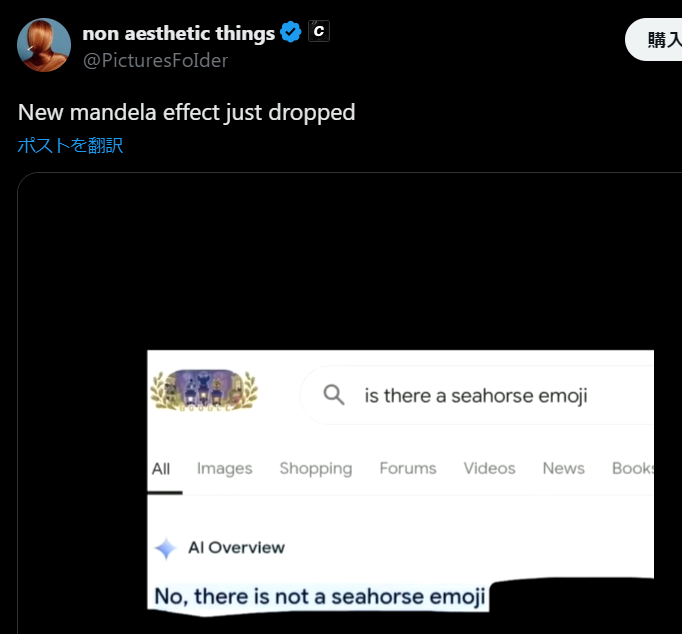This screenshot has height=634, width=682.
Task: Click the magnifying glass search icon
Action: (334, 396)
